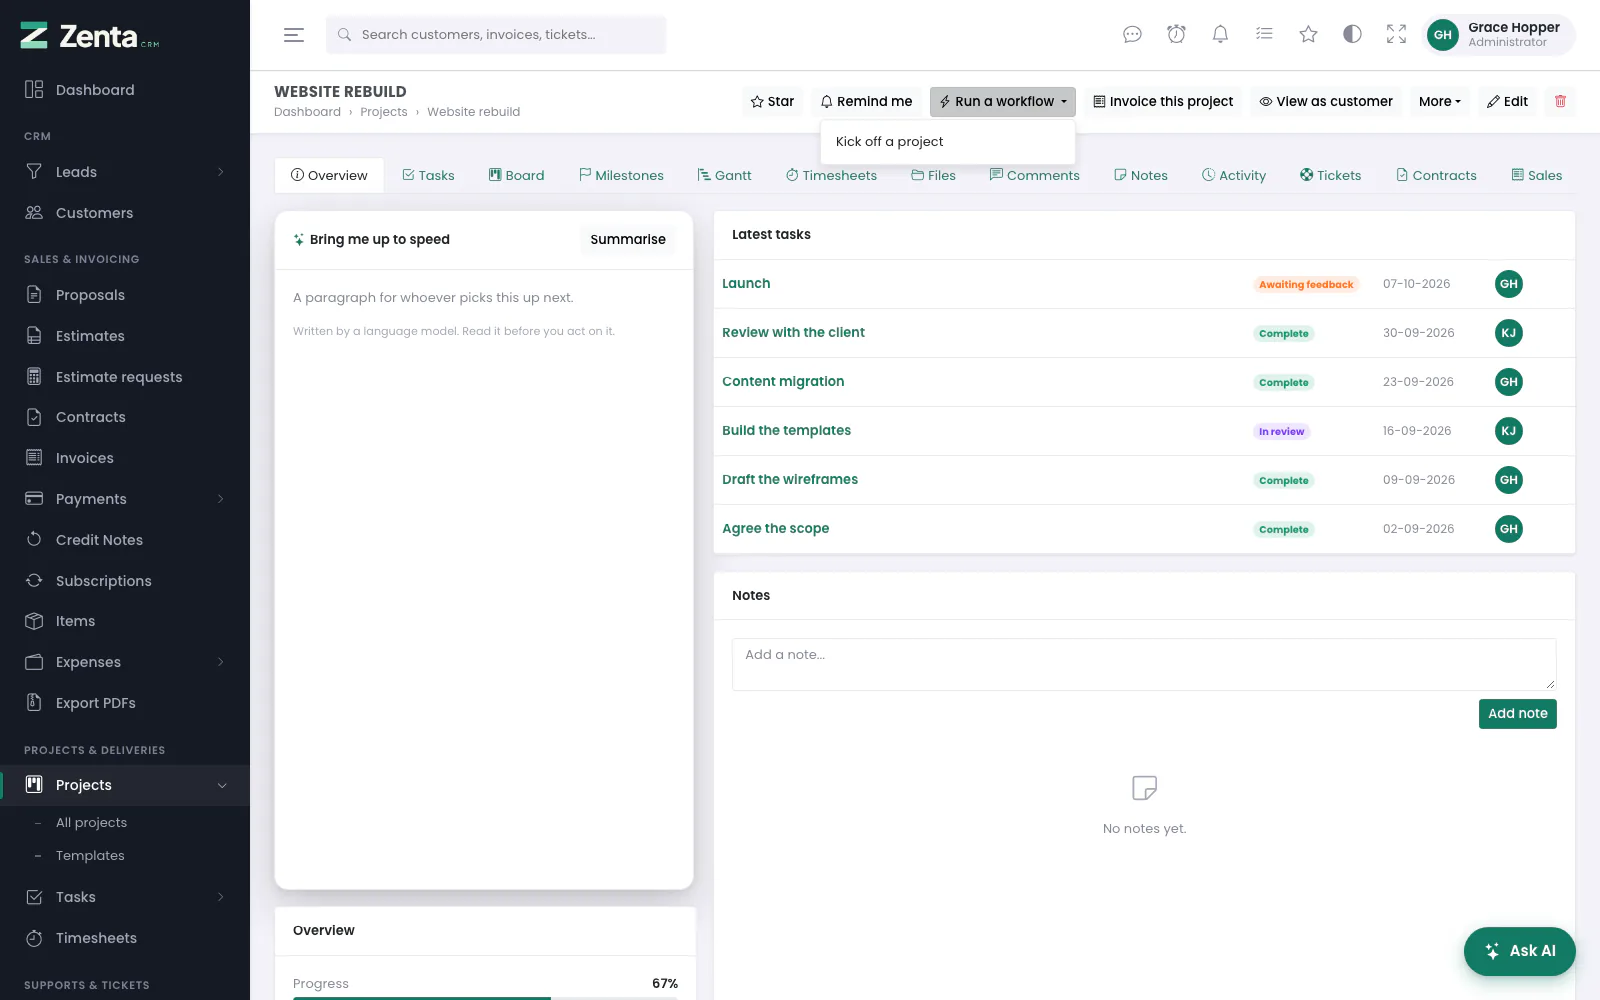Open the alarm clock reminders icon
The image size is (1600, 1000).
[1176, 35]
